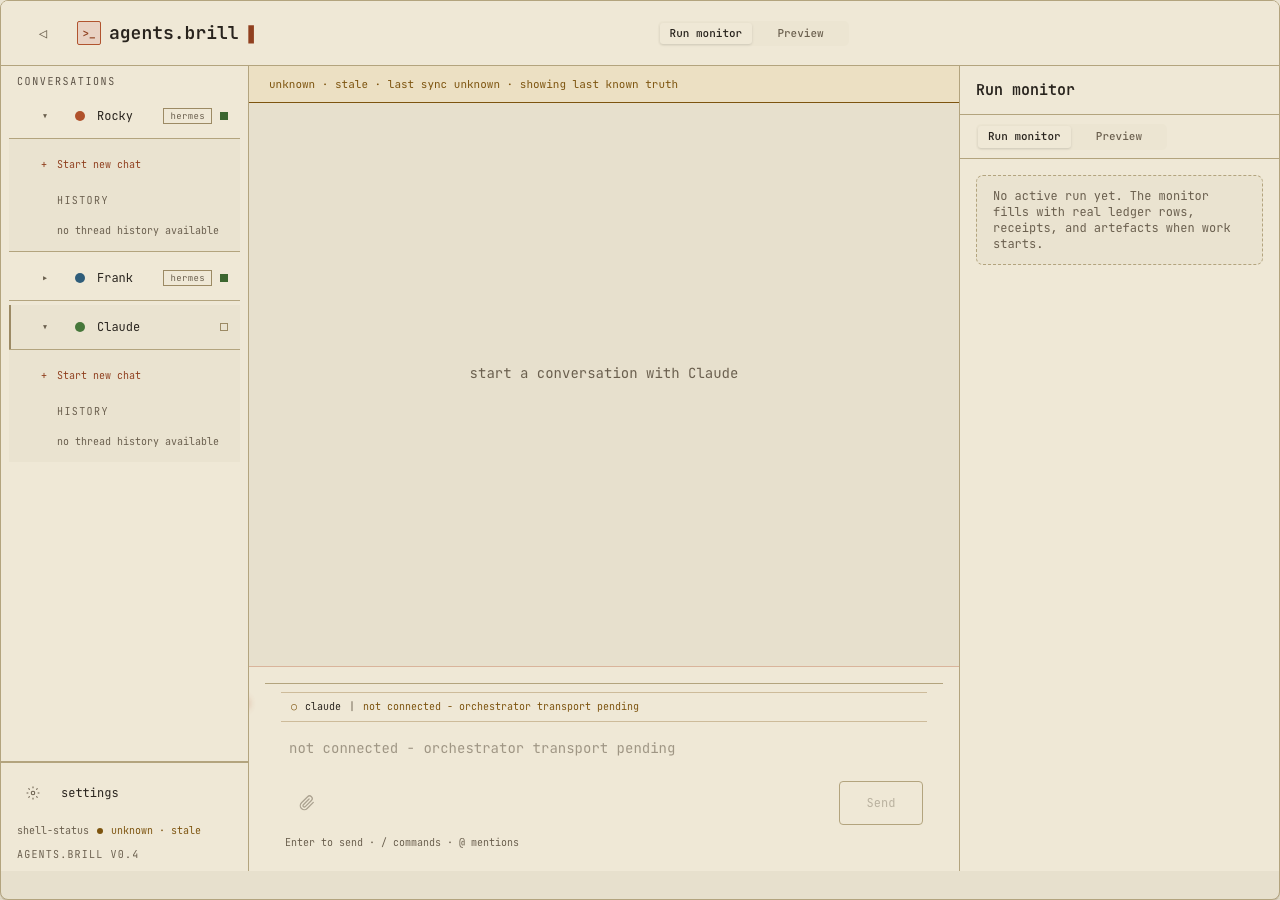Click the agents.brill title text
1280x900 pixels.
(174, 33)
